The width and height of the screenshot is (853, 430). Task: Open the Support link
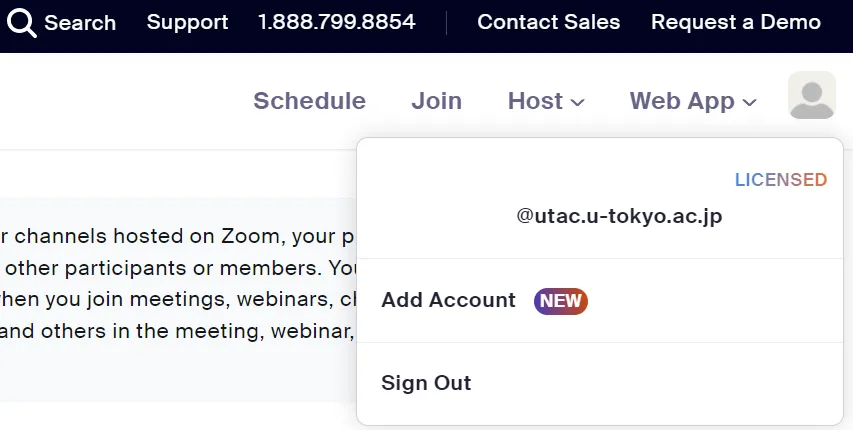(x=187, y=22)
